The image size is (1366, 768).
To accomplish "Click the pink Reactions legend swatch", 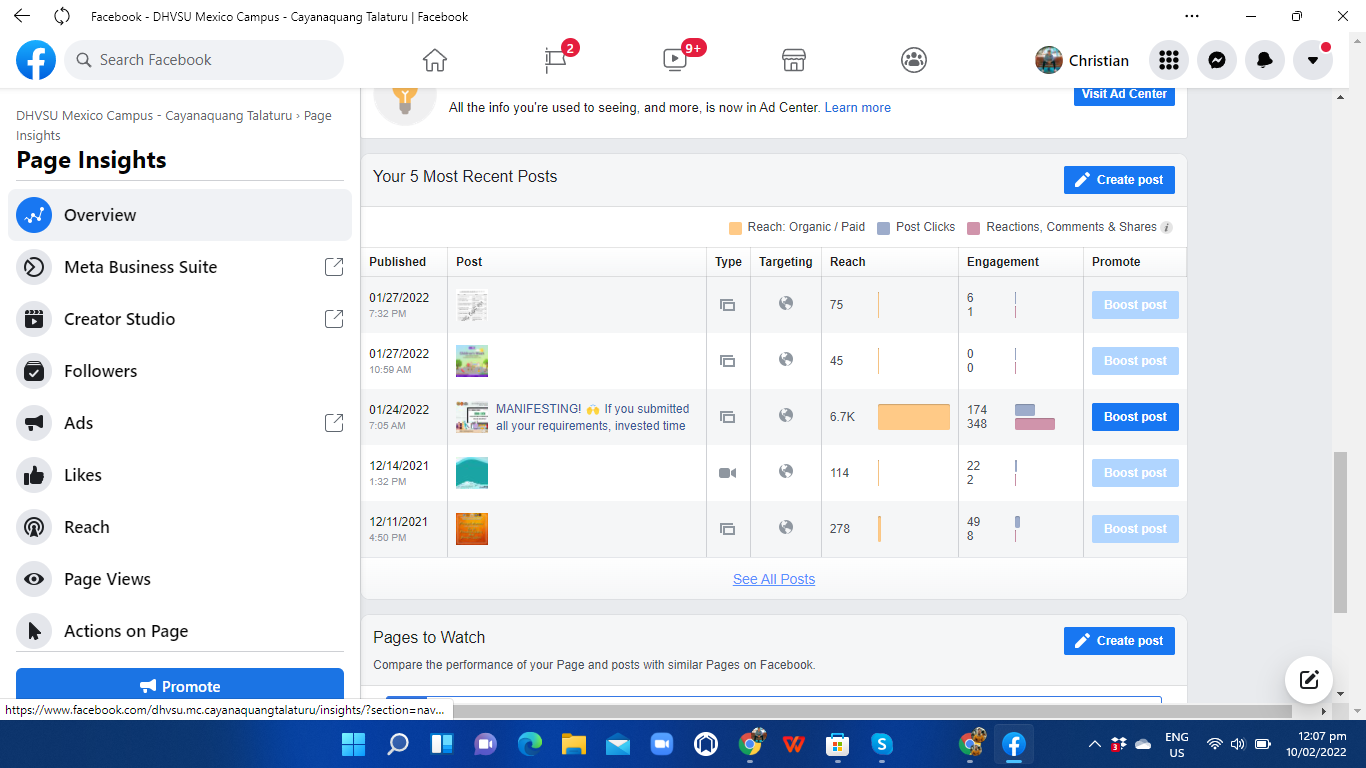I will [974, 228].
